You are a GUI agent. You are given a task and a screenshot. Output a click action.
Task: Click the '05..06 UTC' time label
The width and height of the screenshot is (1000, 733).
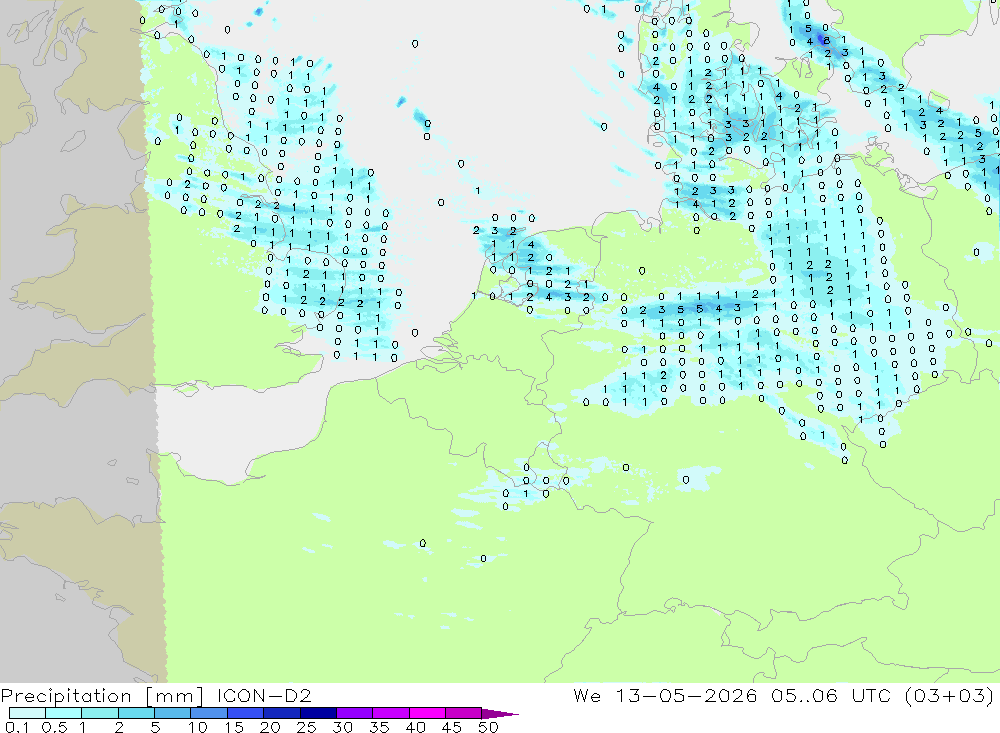(x=830, y=695)
